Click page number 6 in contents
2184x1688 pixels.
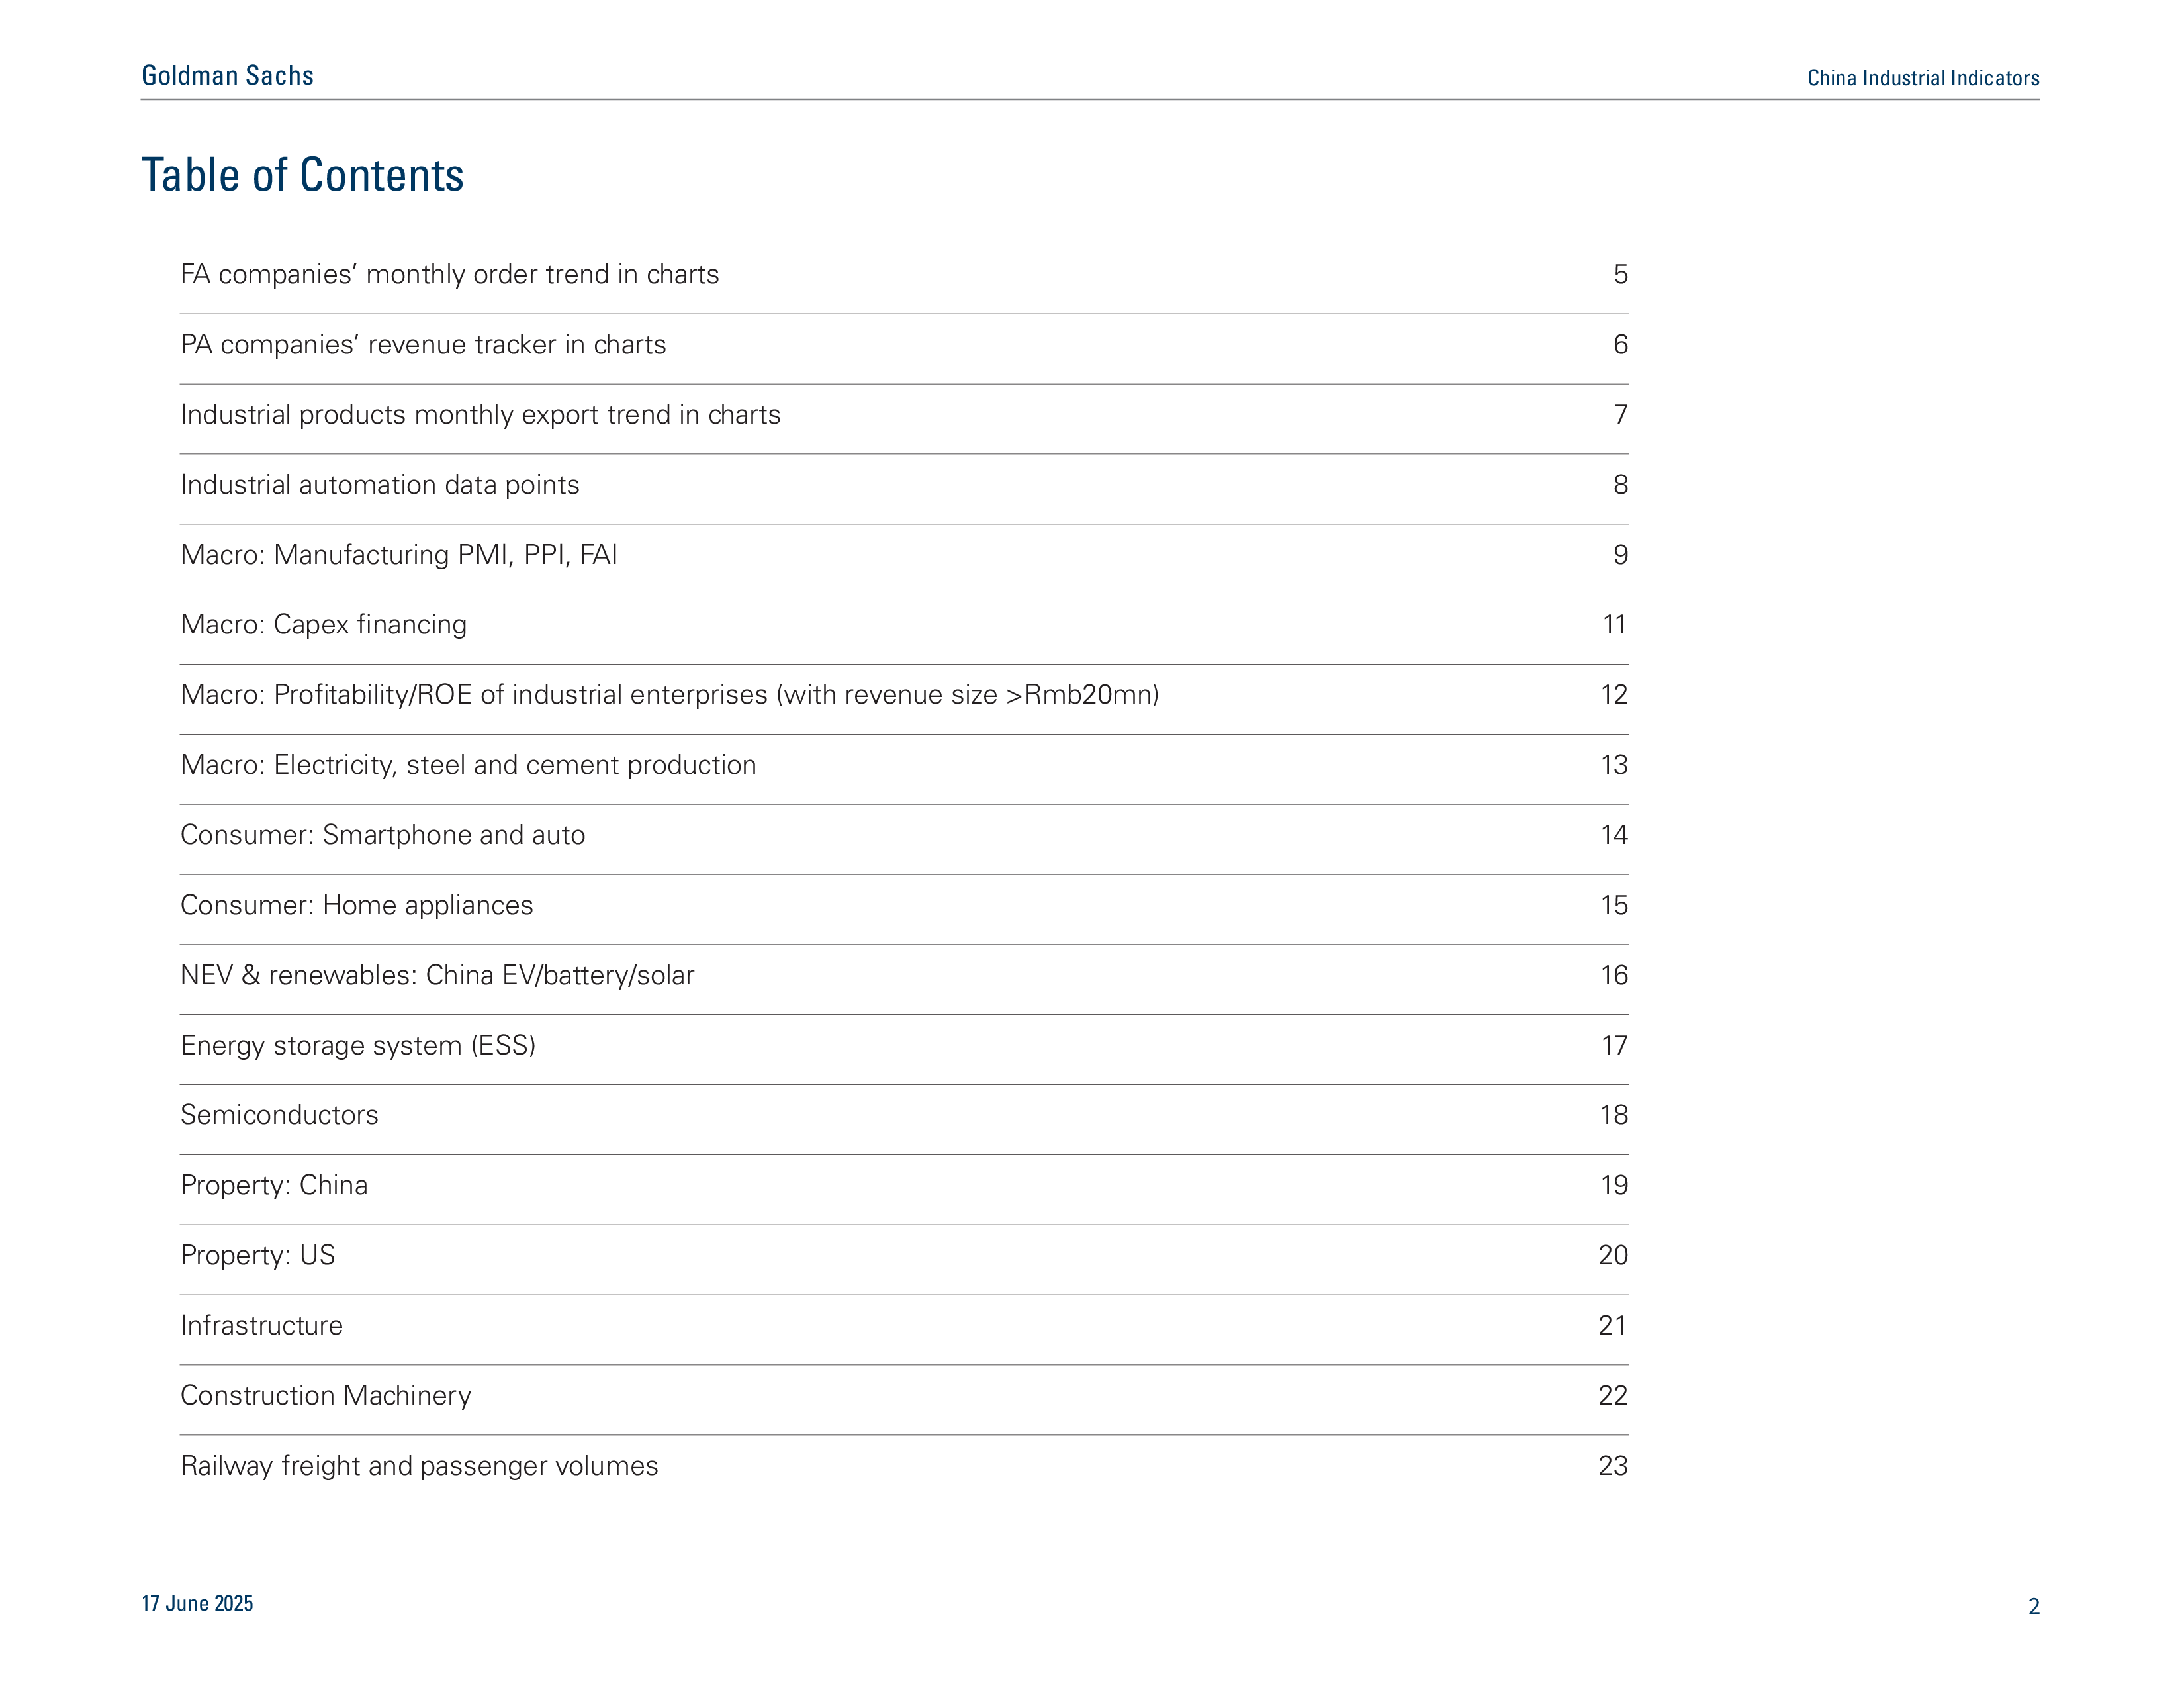pyautogui.click(x=1620, y=344)
